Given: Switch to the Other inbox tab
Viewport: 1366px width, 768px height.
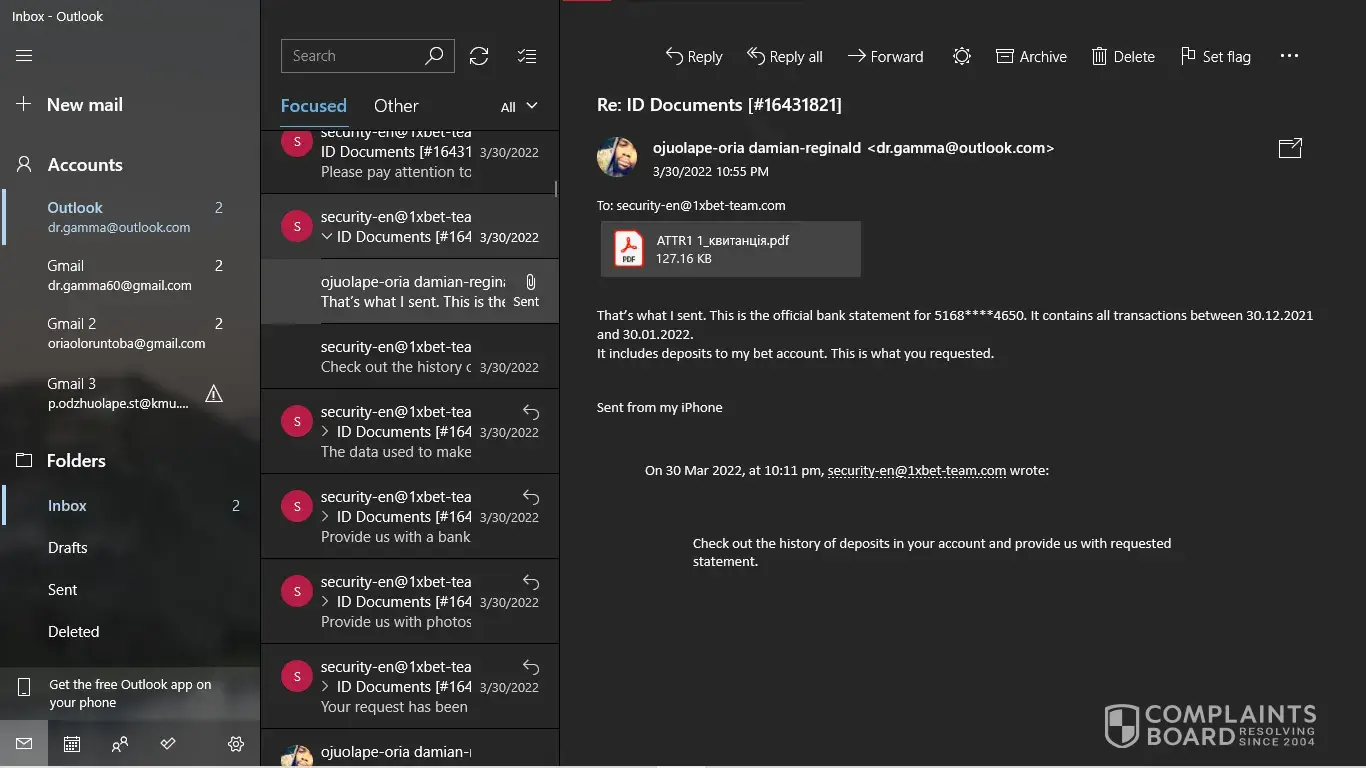Looking at the screenshot, I should point(396,106).
